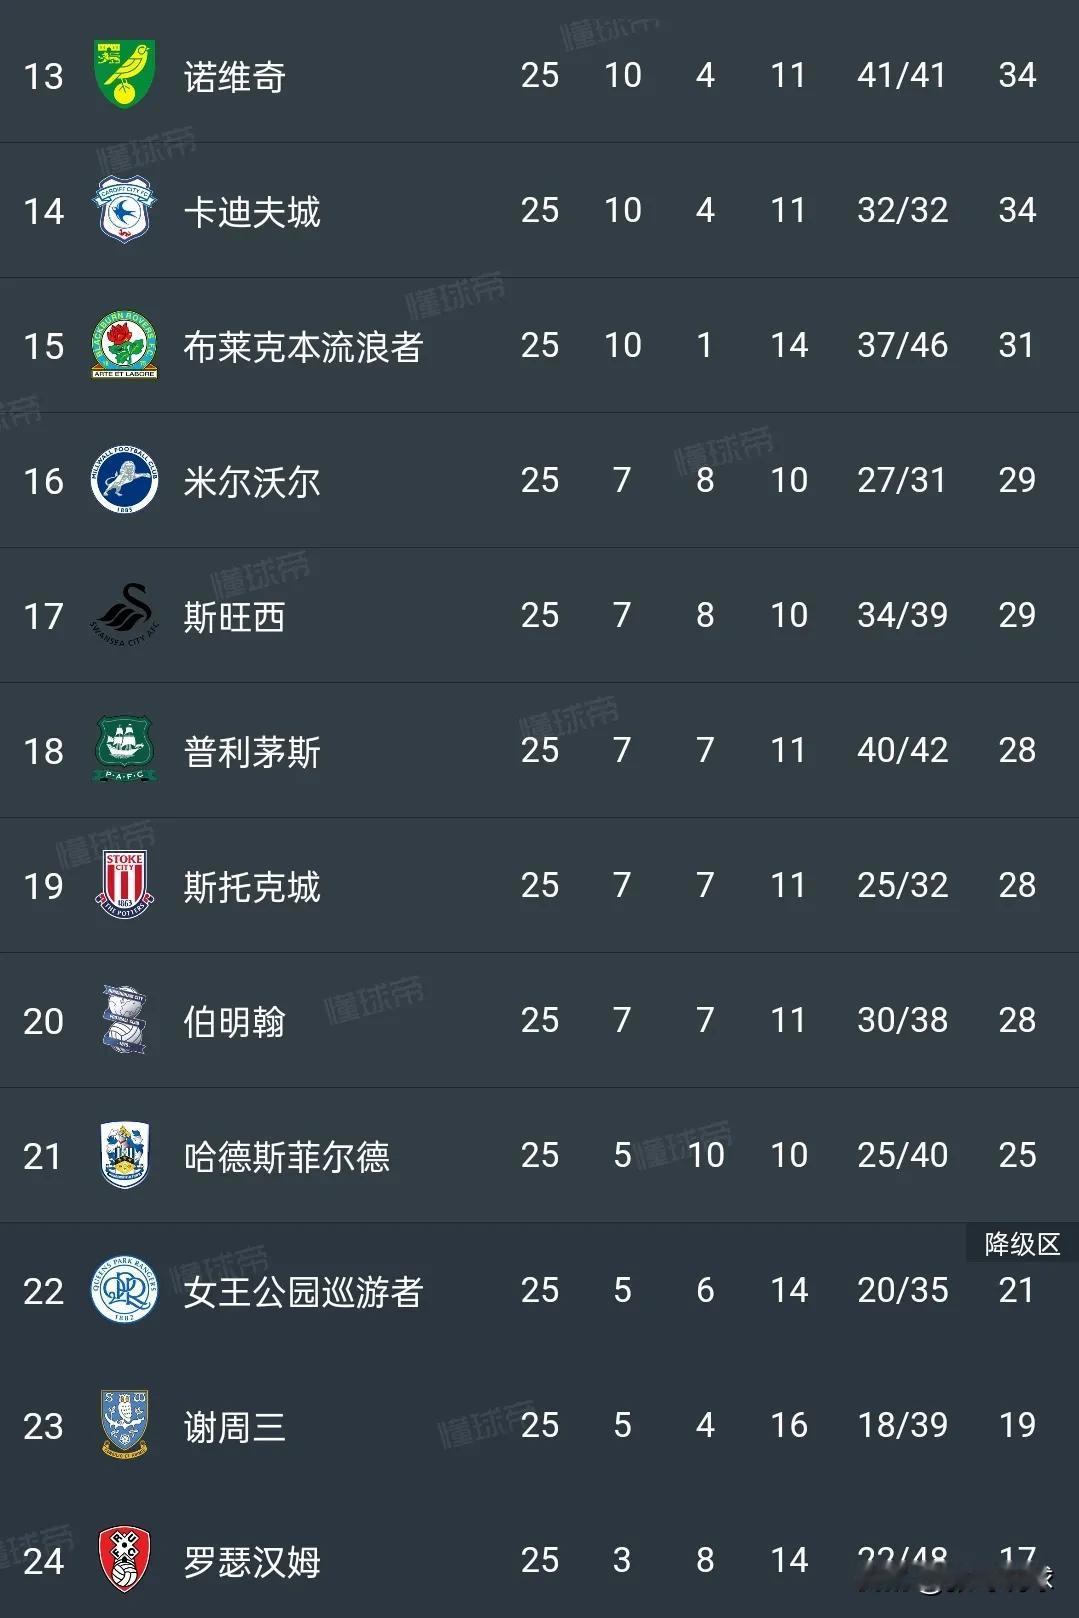Tap the Norwich City canary crest
Viewport: 1079px width, 1618px height.
(124, 75)
